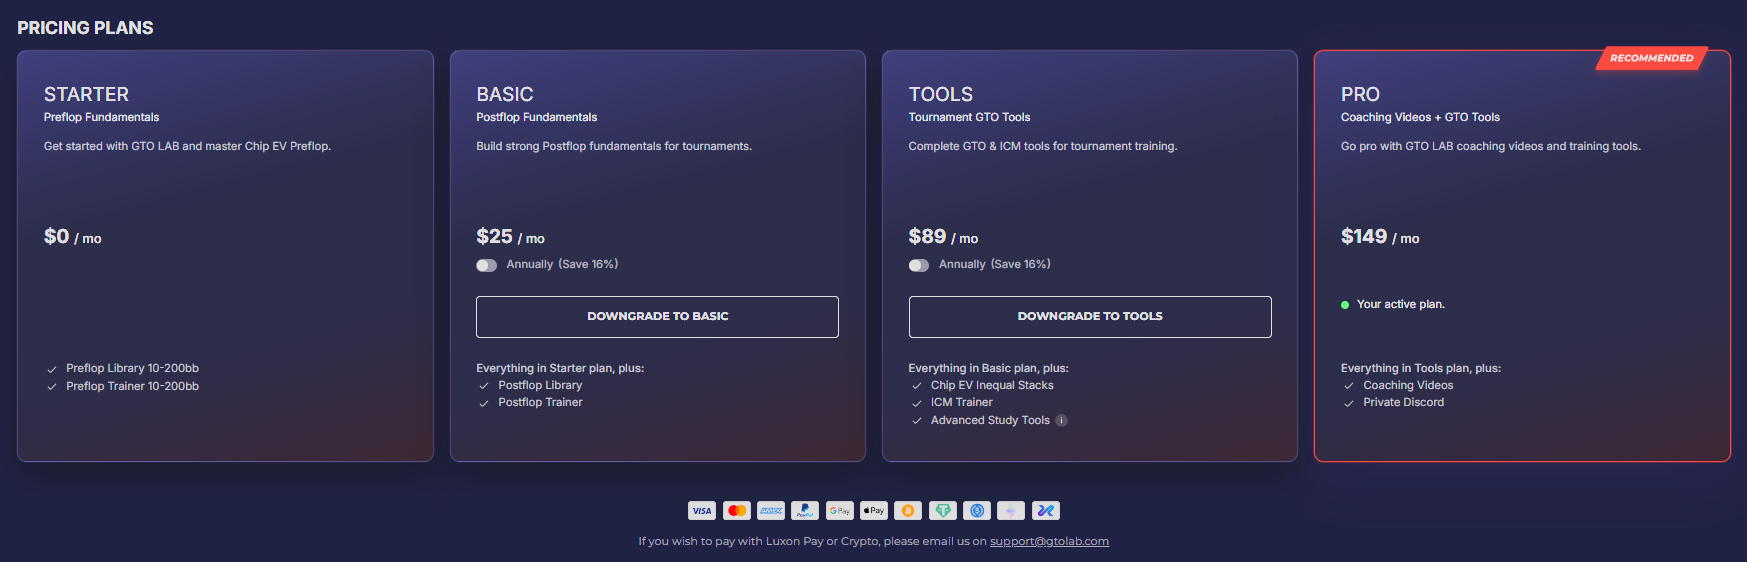The width and height of the screenshot is (1747, 562).
Task: Click the Mastercard payment icon
Action: [x=737, y=511]
